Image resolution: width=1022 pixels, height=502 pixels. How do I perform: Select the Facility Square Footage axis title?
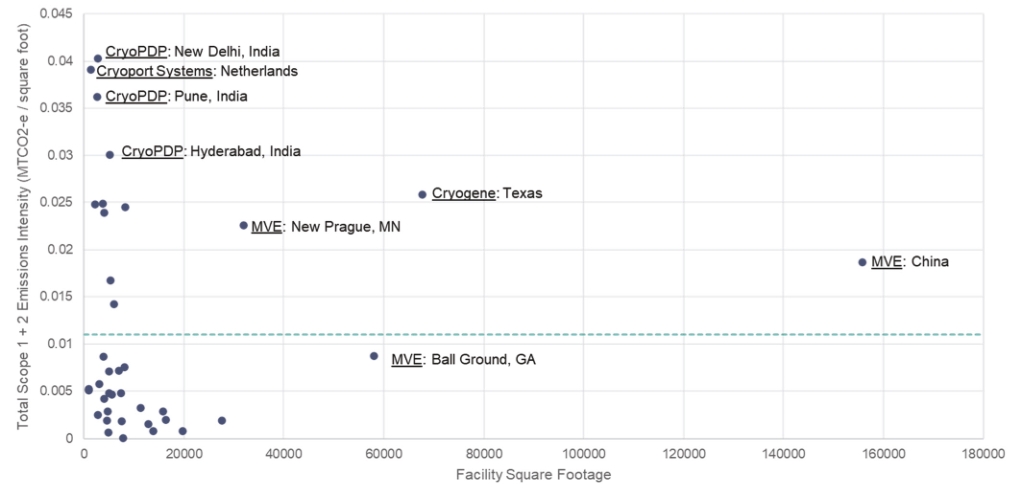click(532, 475)
